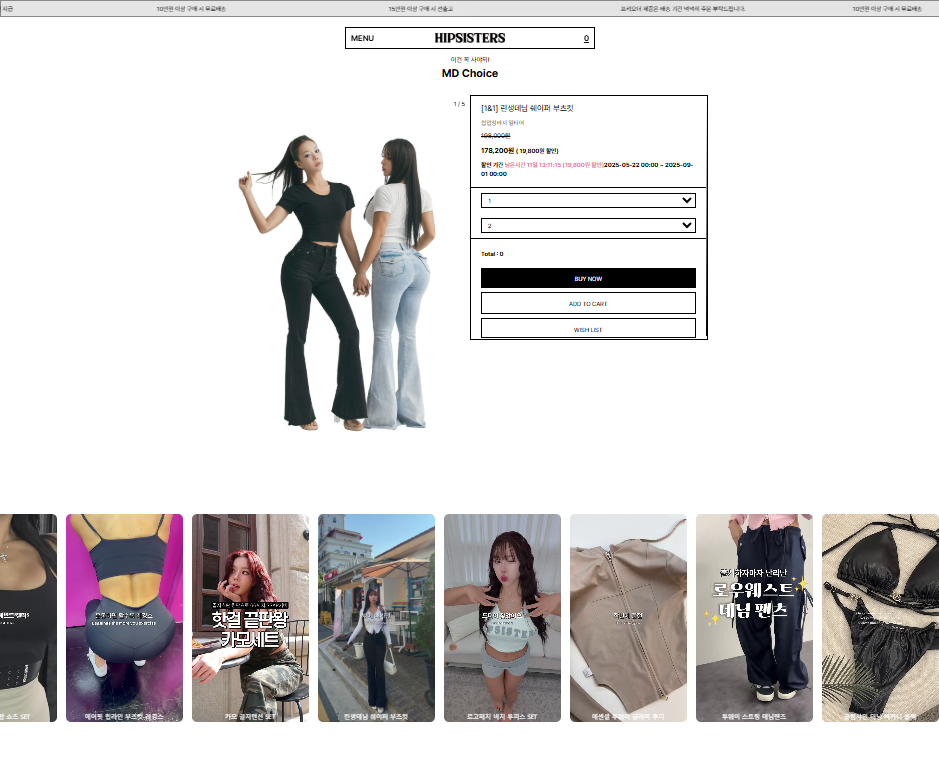
Task: Add item via WISH LIST button
Action: [588, 329]
